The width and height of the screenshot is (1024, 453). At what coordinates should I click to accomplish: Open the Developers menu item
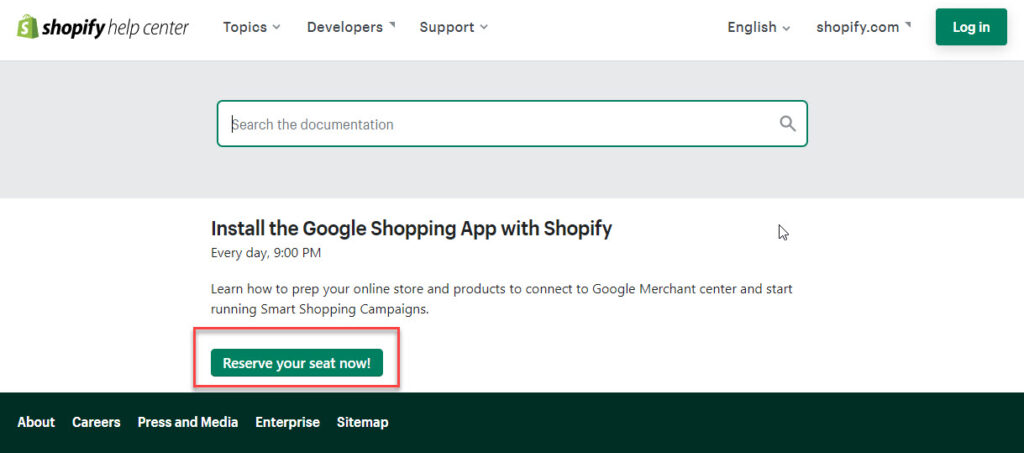tap(351, 27)
